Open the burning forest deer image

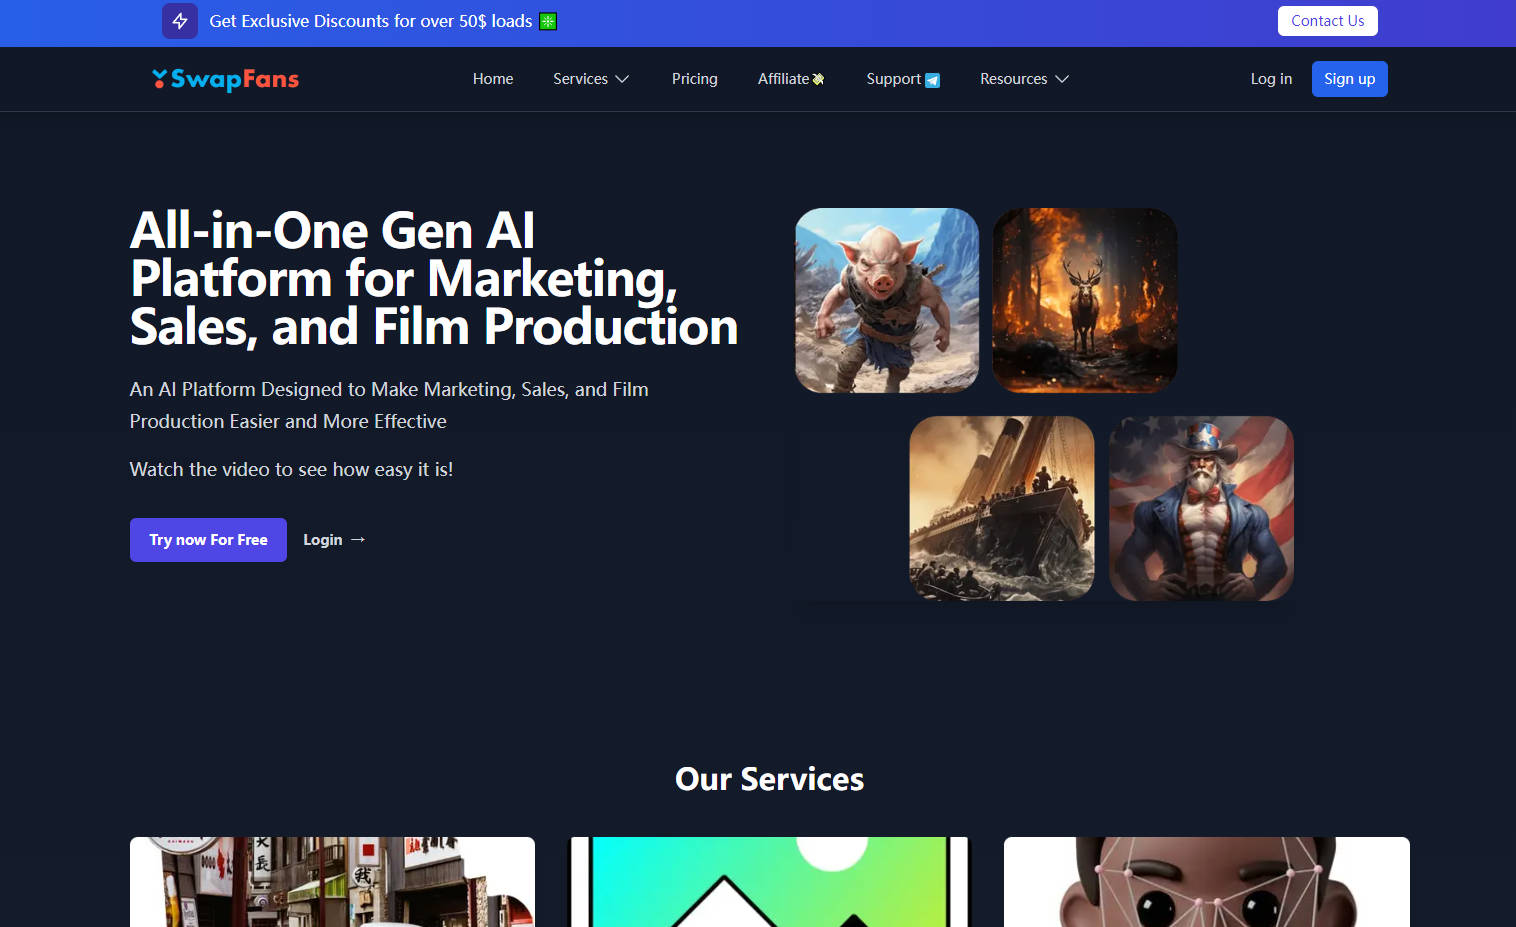coord(1084,300)
